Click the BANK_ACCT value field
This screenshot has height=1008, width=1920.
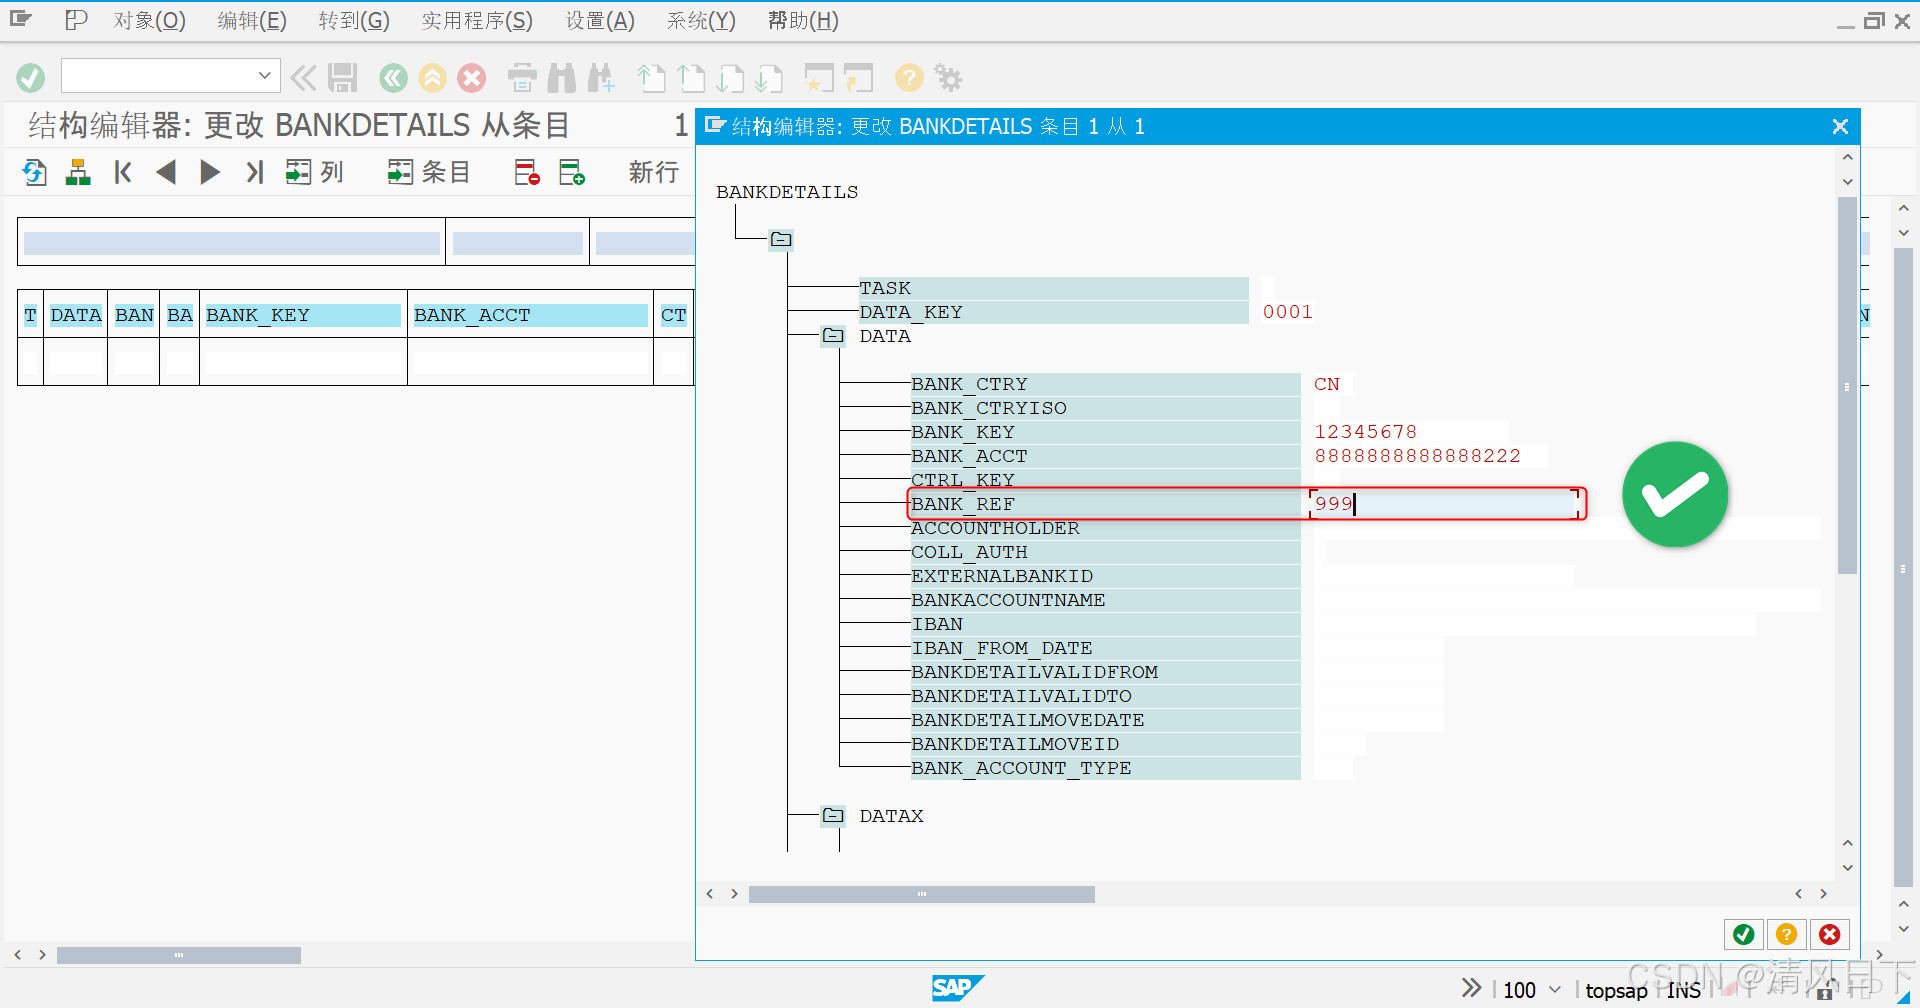point(1430,456)
